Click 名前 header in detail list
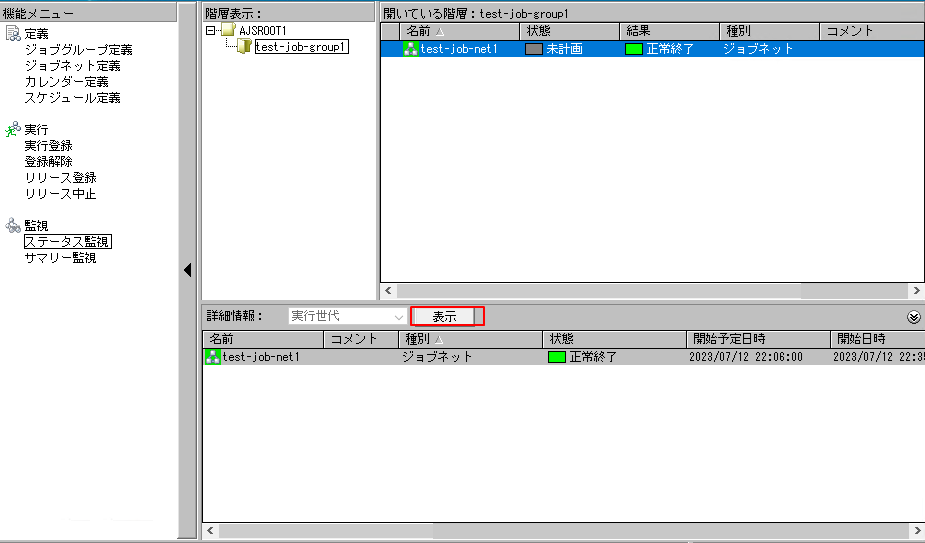 (x=263, y=339)
